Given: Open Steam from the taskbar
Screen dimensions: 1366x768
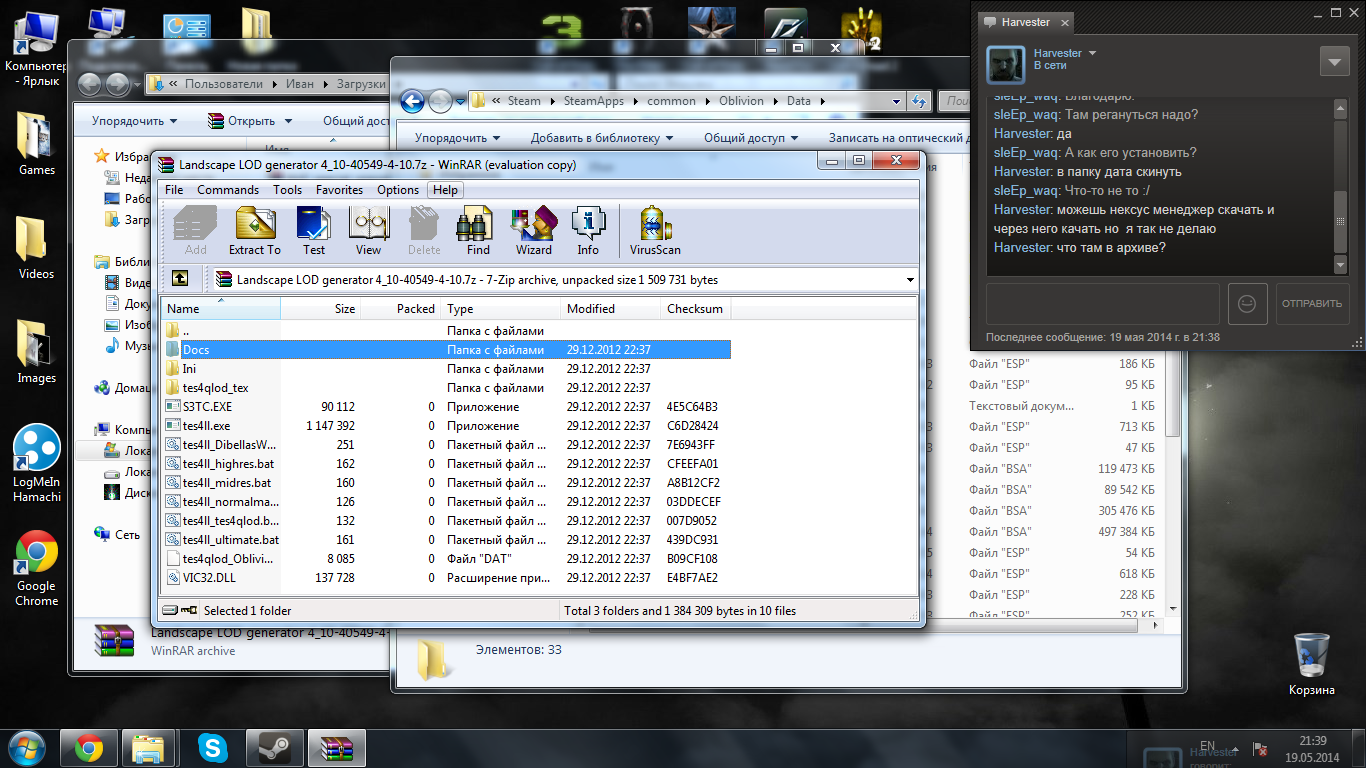Looking at the screenshot, I should click(274, 748).
